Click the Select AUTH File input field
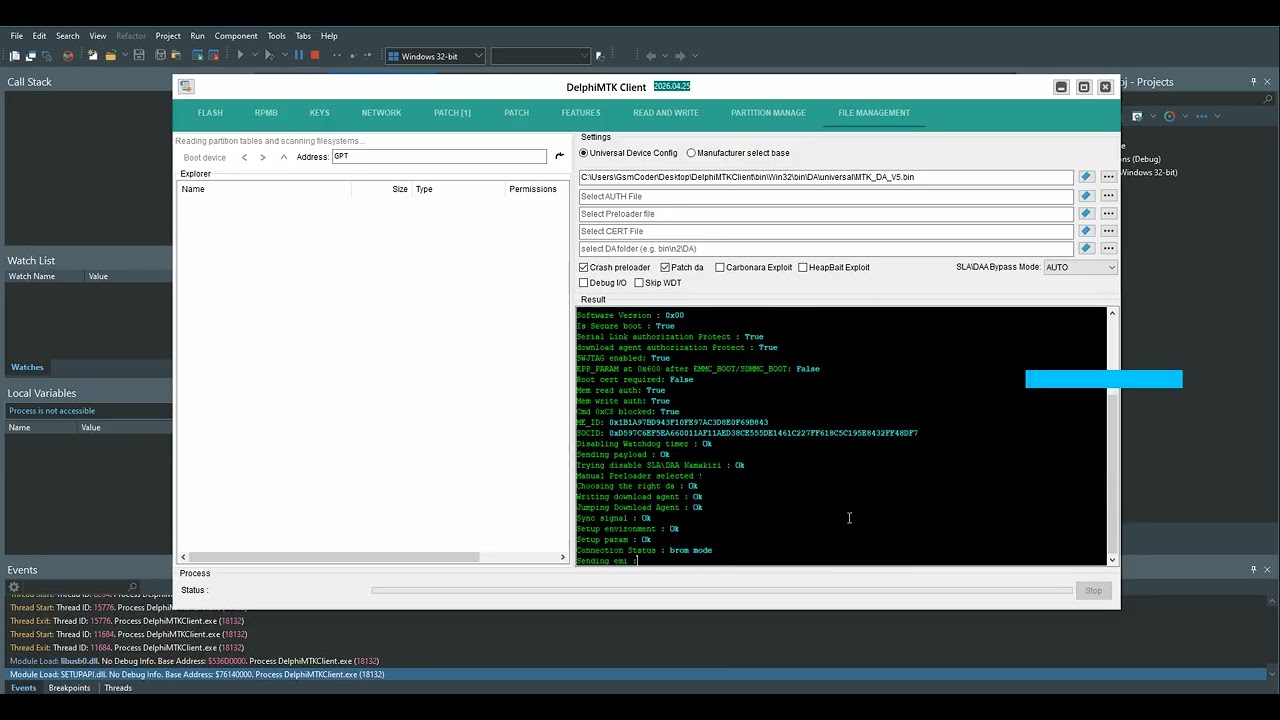The height and width of the screenshot is (720, 1280). coord(826,196)
